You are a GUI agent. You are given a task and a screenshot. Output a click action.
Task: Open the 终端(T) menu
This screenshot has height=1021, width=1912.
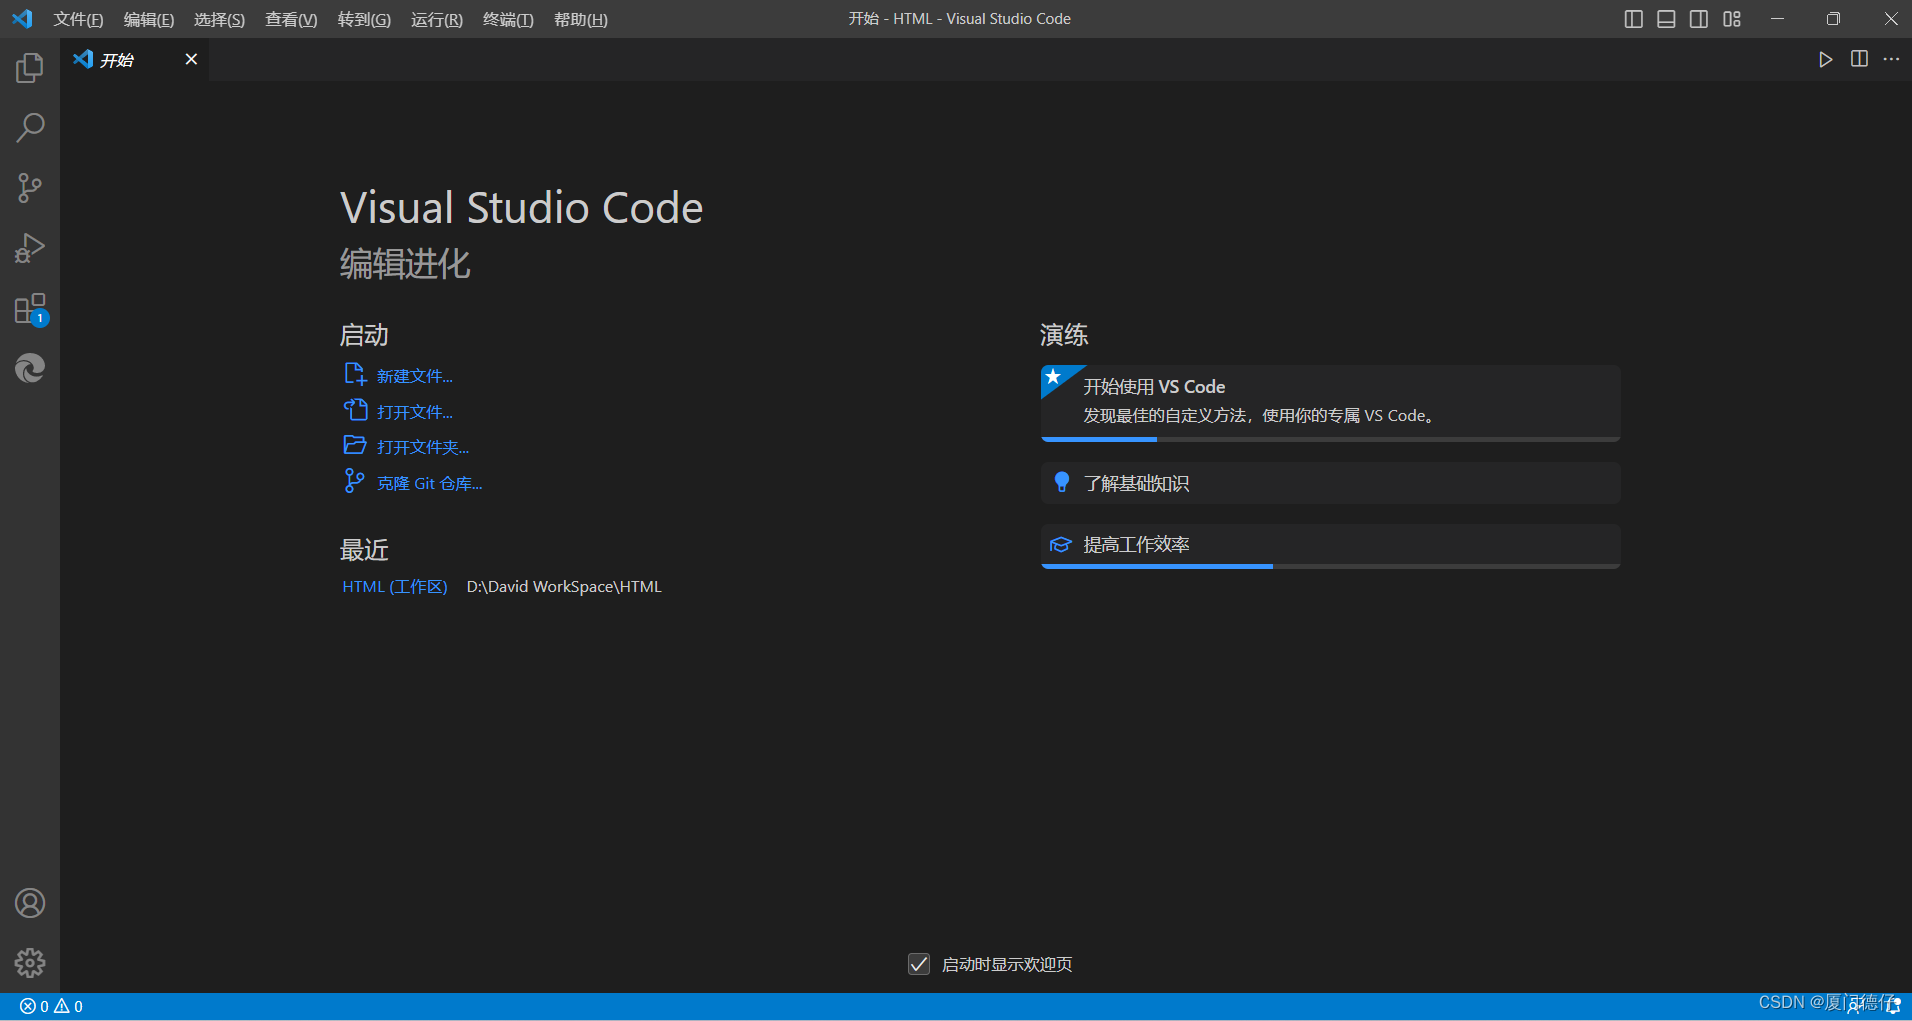click(508, 19)
